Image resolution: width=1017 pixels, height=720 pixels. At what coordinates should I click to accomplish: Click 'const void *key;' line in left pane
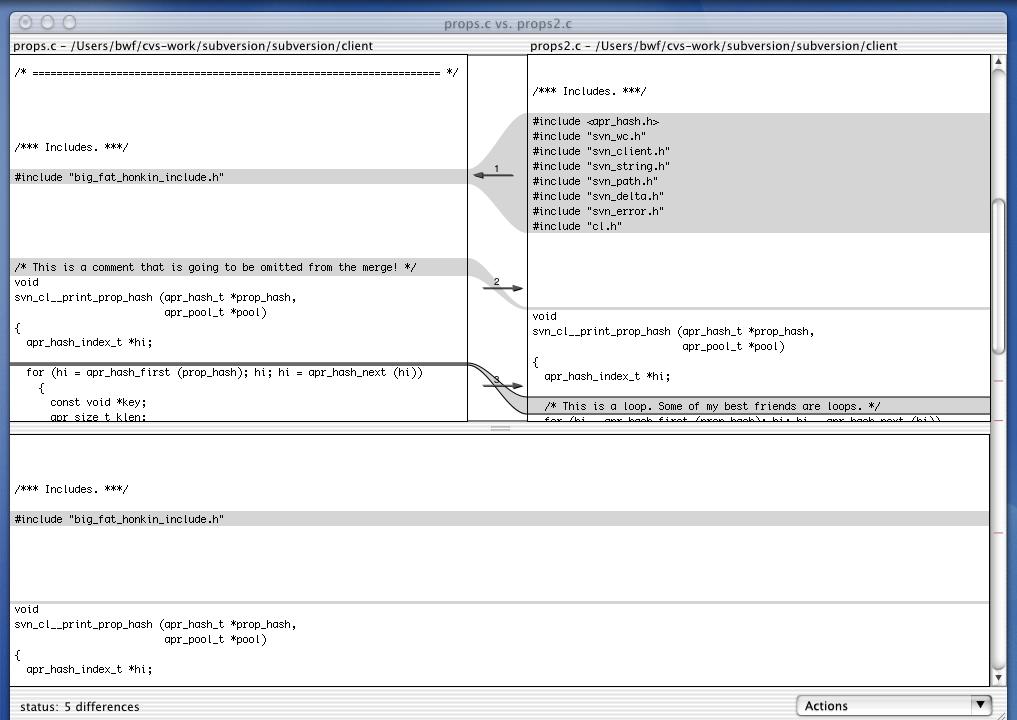click(x=99, y=402)
